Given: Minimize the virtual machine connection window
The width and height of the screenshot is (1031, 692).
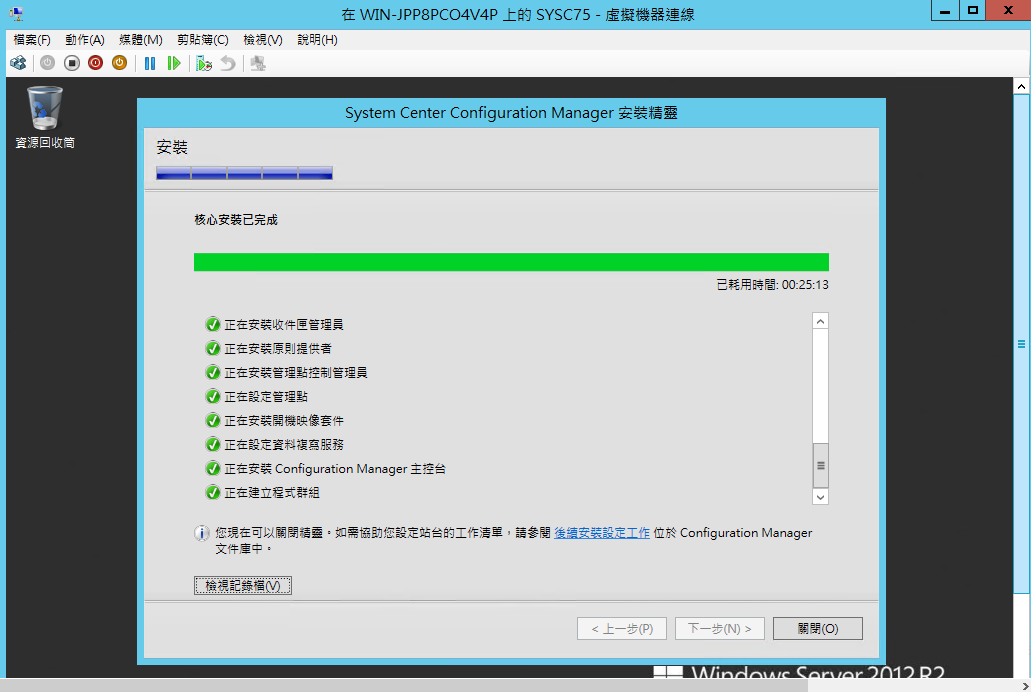Looking at the screenshot, I should coord(945,11).
